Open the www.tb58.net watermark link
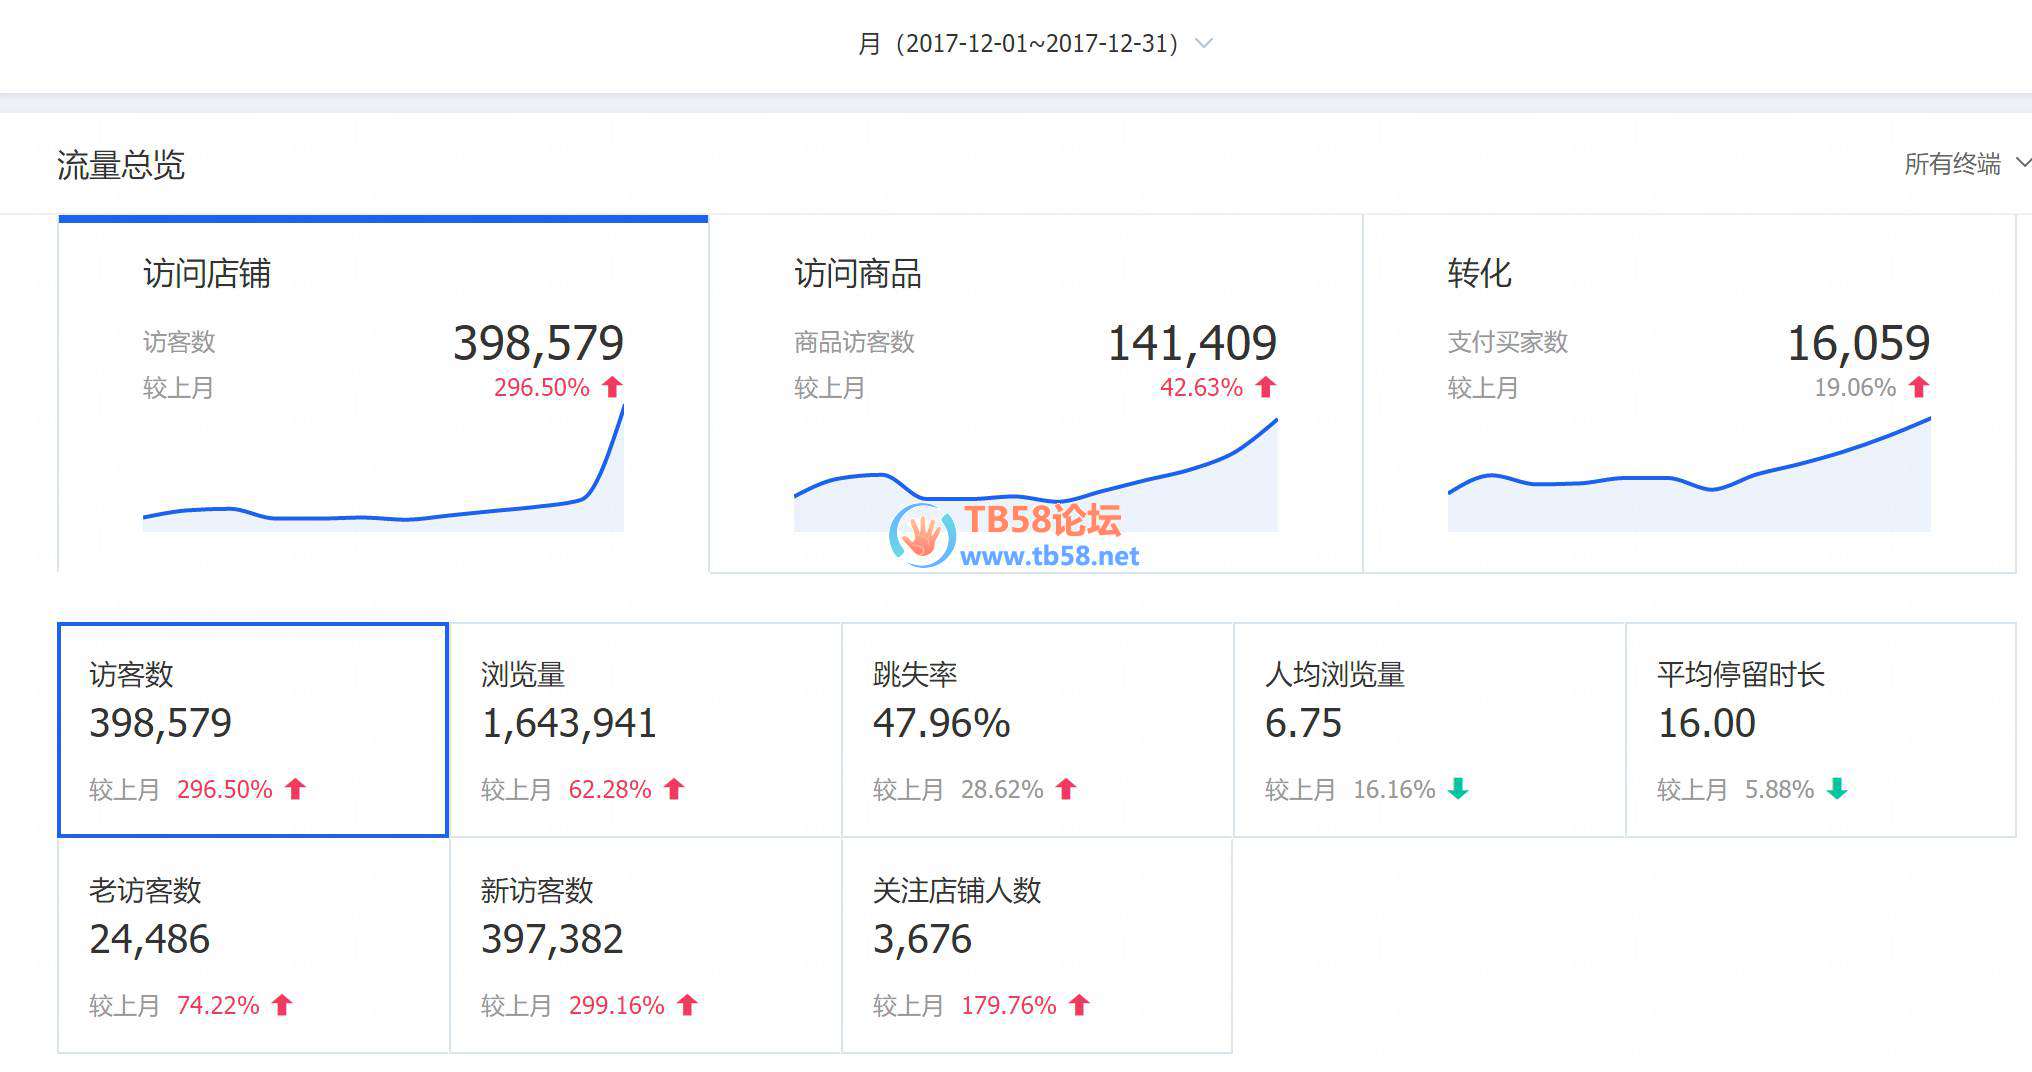 (1049, 557)
